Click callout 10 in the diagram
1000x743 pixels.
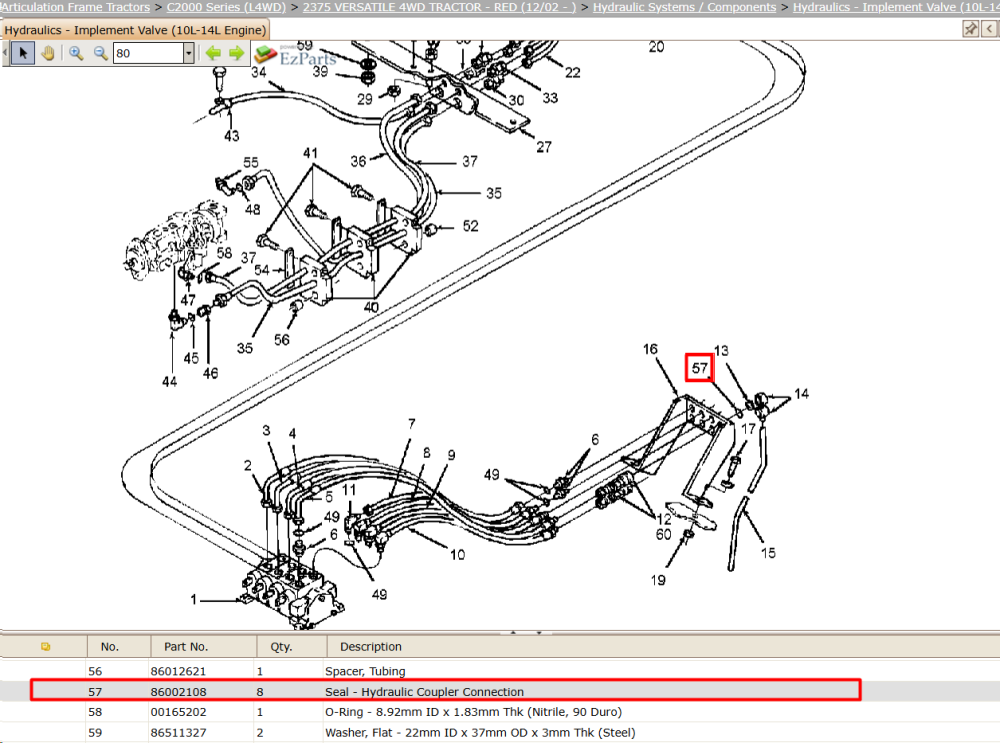[x=457, y=555]
